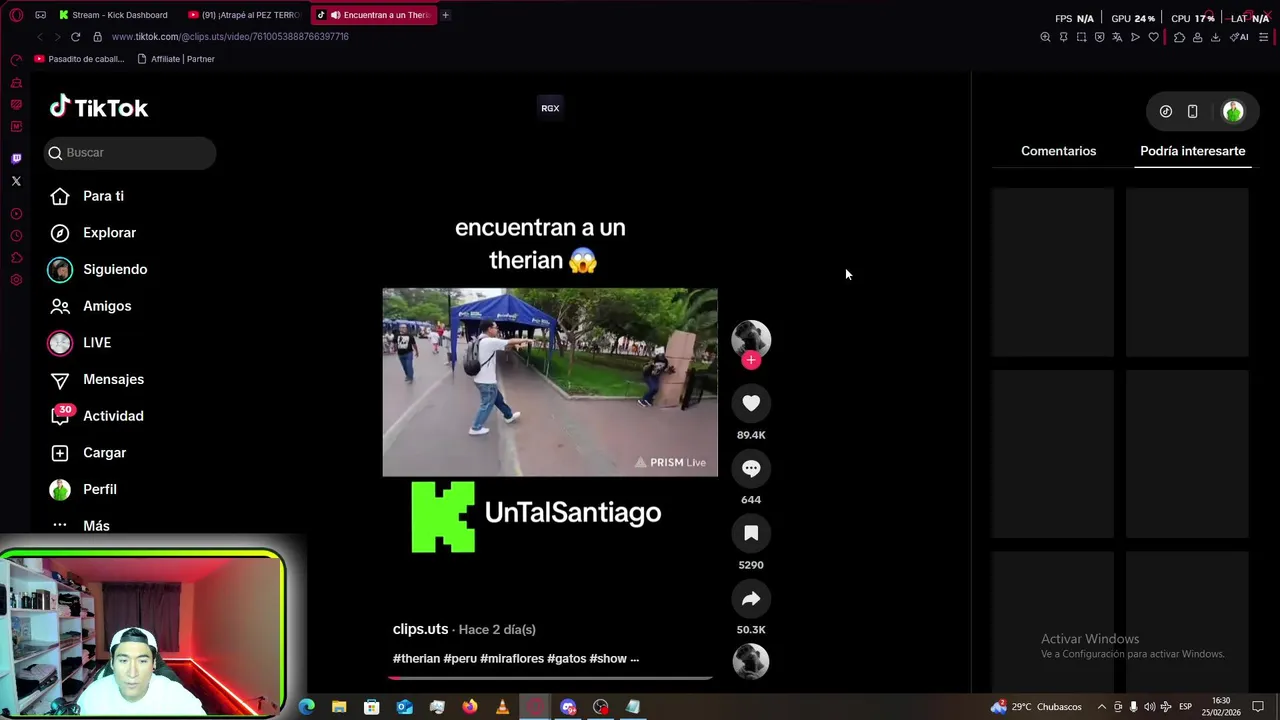
Task: Open the browser downloads icon
Action: point(1215,37)
